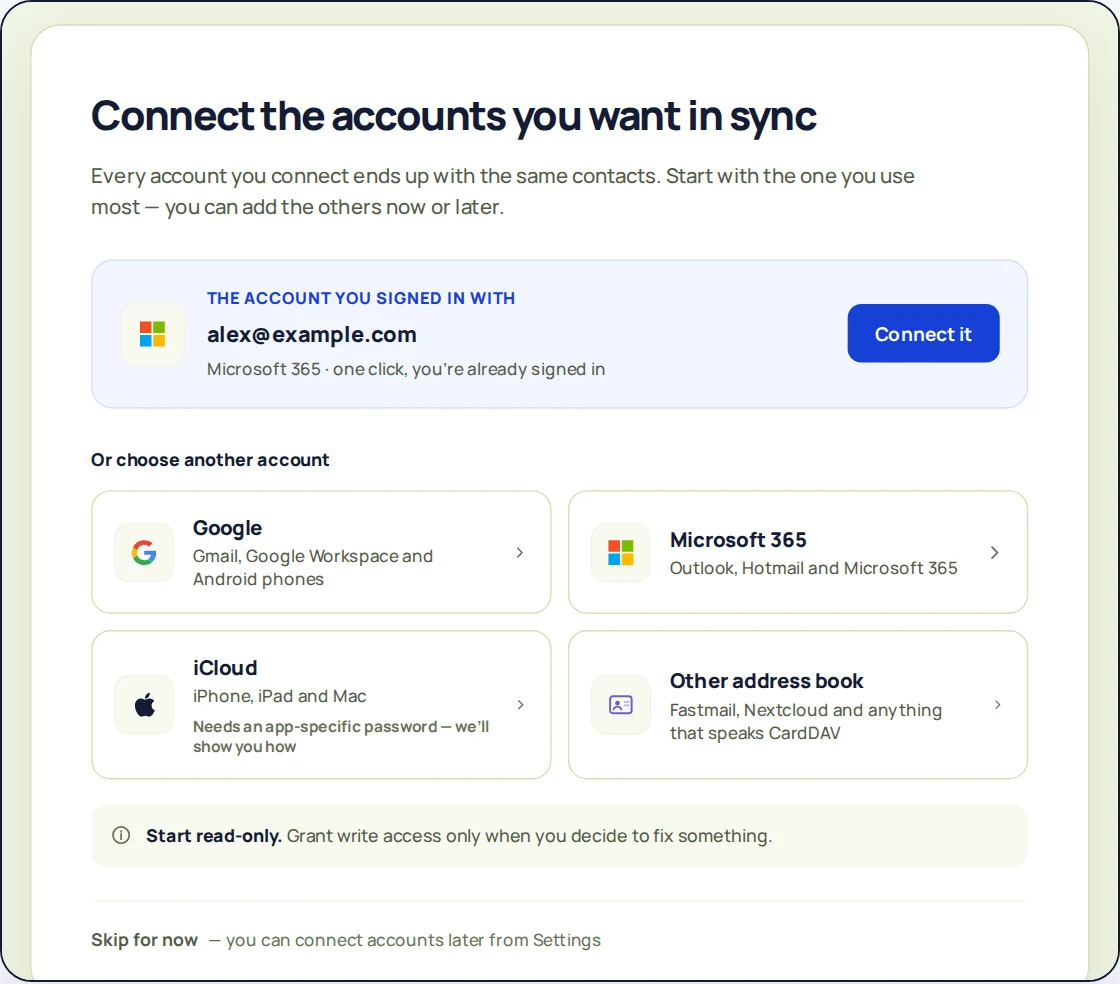Viewport: 1120px width, 984px height.
Task: Choose the Microsoft 365 card title
Action: tap(738, 540)
